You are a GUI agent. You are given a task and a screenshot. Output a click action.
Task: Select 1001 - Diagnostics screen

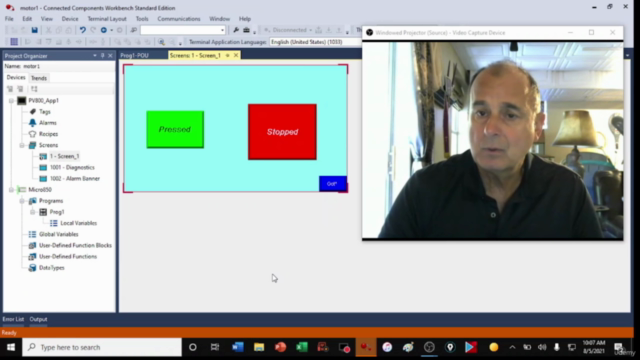(72, 167)
